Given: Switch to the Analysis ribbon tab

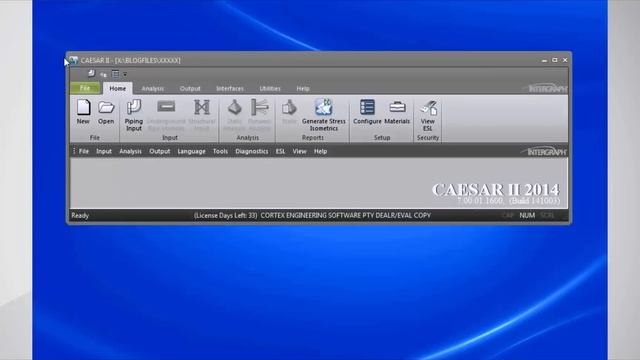Looking at the screenshot, I should [x=153, y=89].
